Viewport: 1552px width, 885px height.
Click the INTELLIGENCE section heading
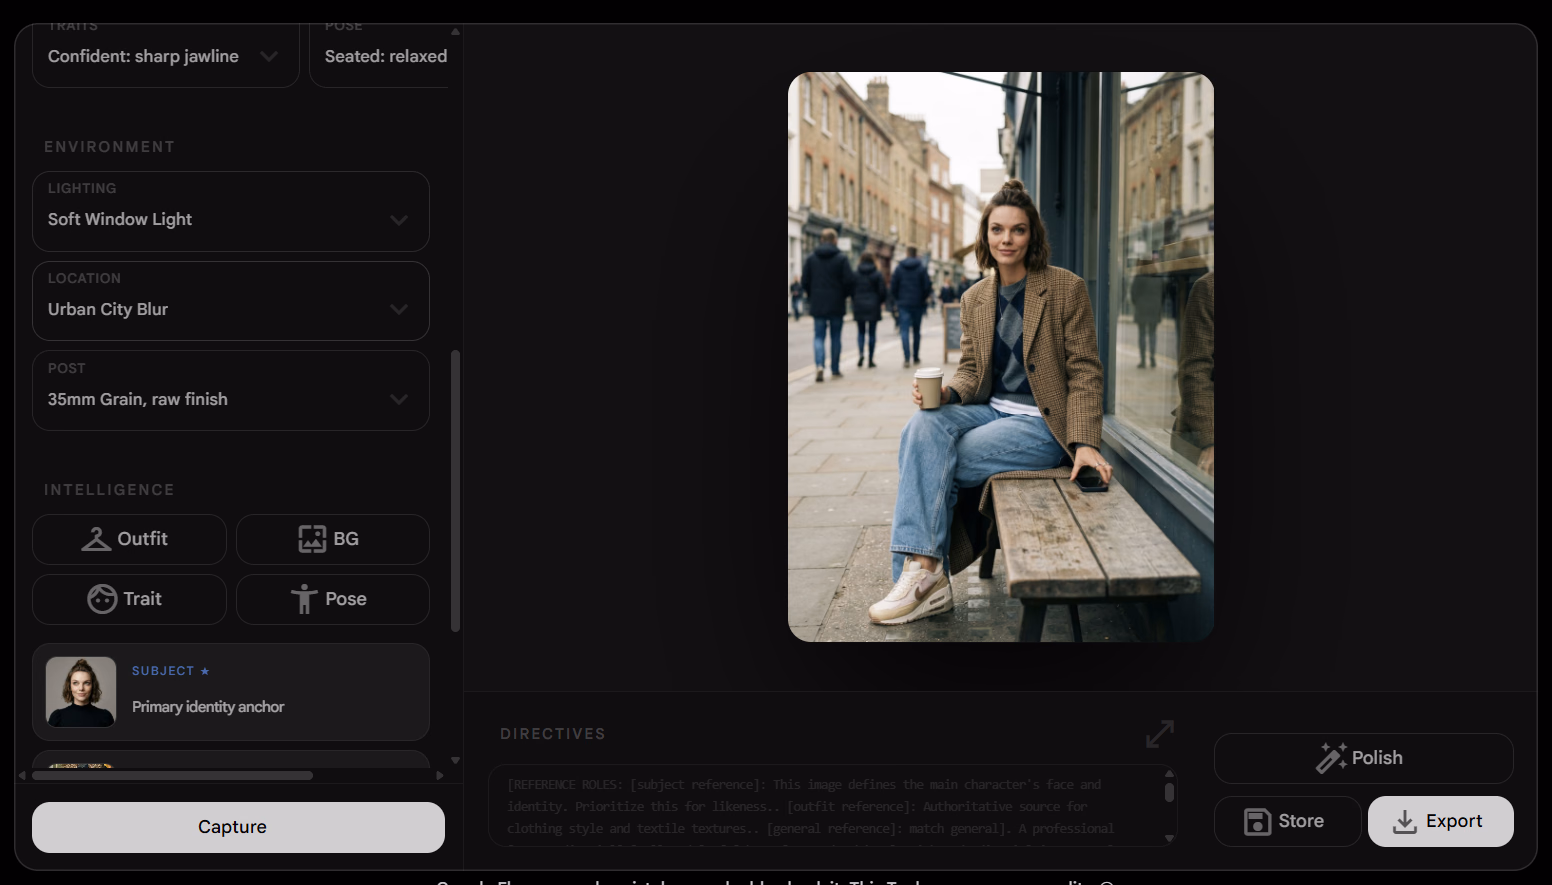coord(109,490)
